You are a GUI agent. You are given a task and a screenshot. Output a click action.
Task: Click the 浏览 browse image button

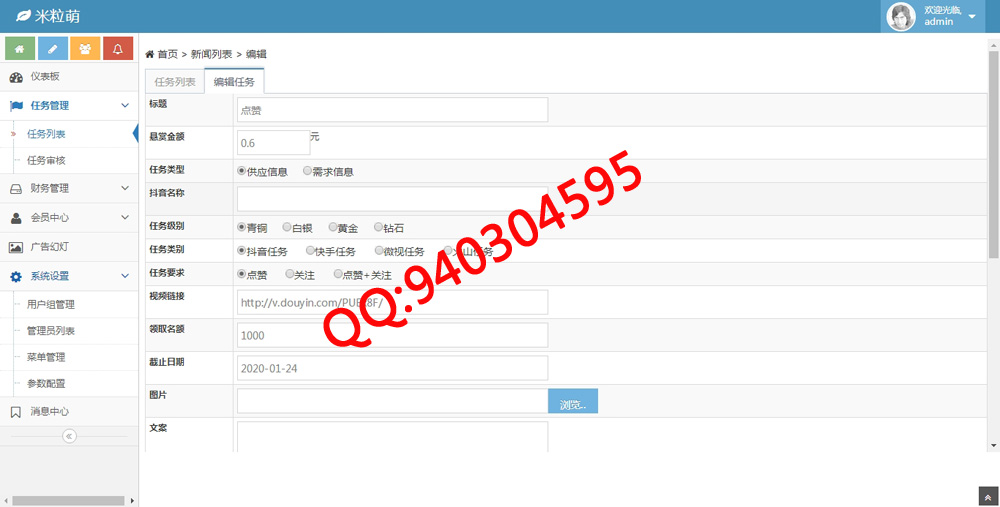(x=572, y=404)
